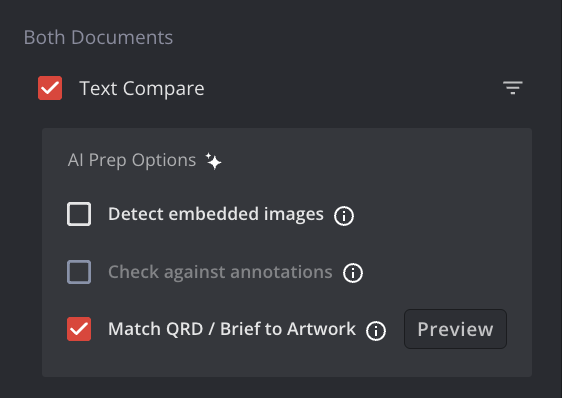Screen dimensions: 562x398
Task: Click the AI Prep Options heading
Action: [132, 160]
